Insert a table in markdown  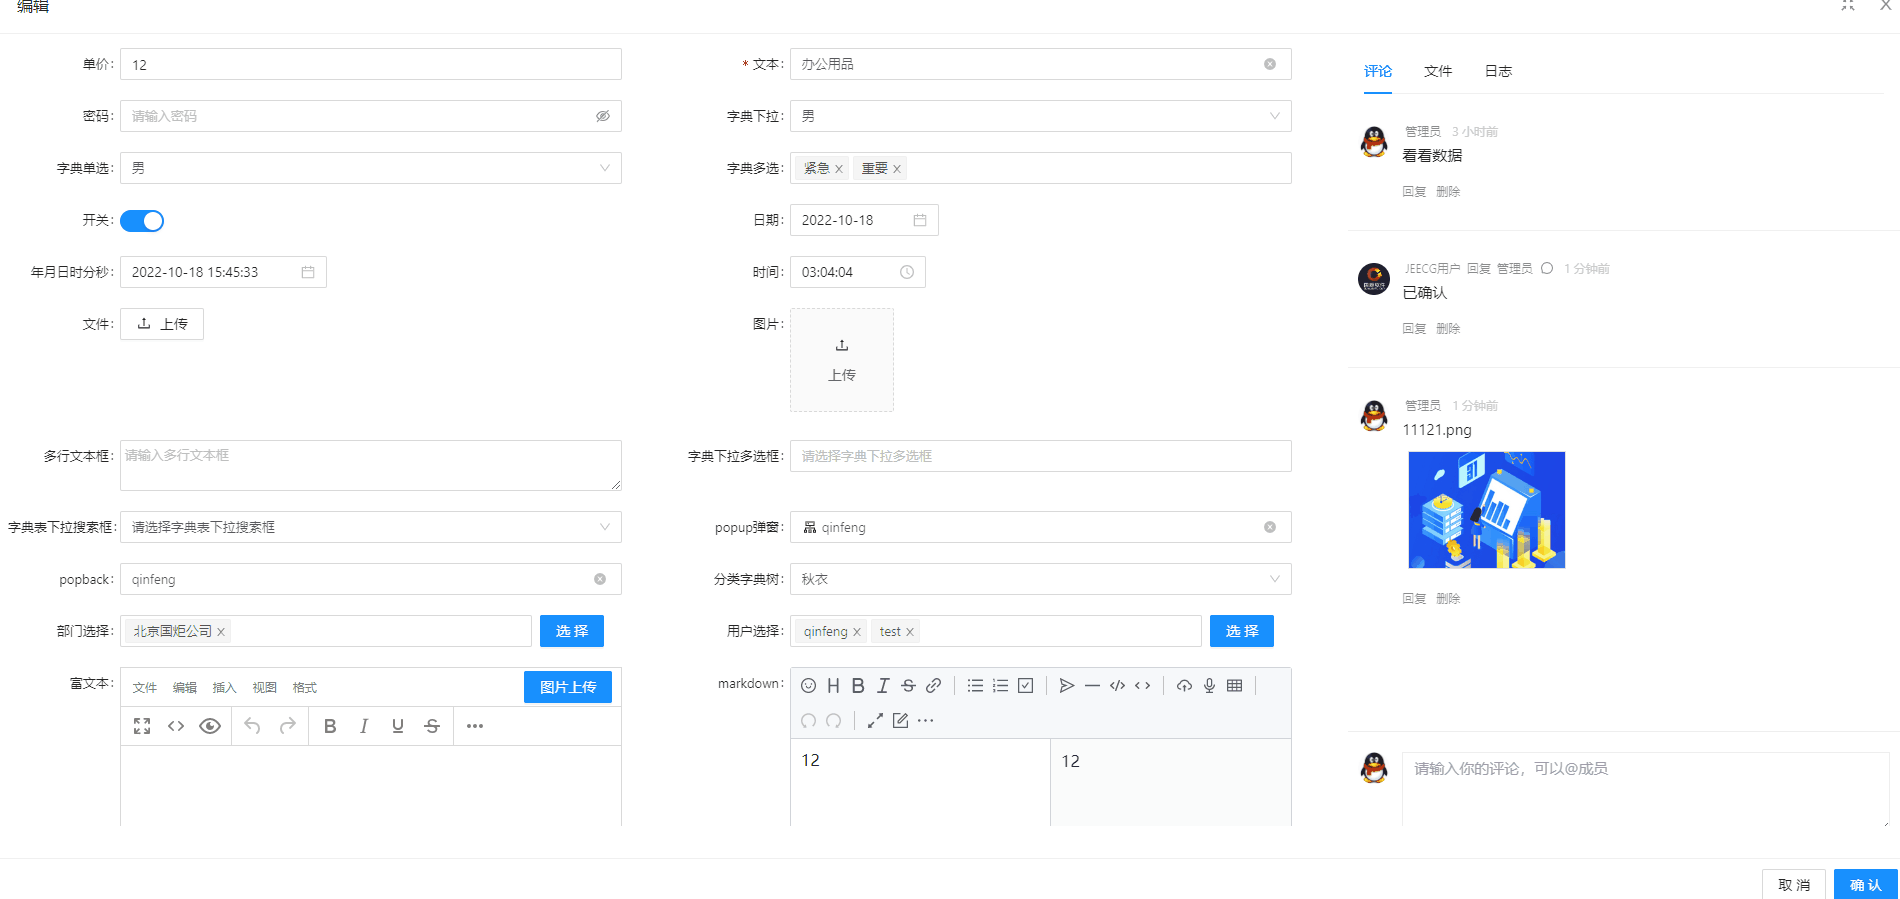coord(1234,686)
